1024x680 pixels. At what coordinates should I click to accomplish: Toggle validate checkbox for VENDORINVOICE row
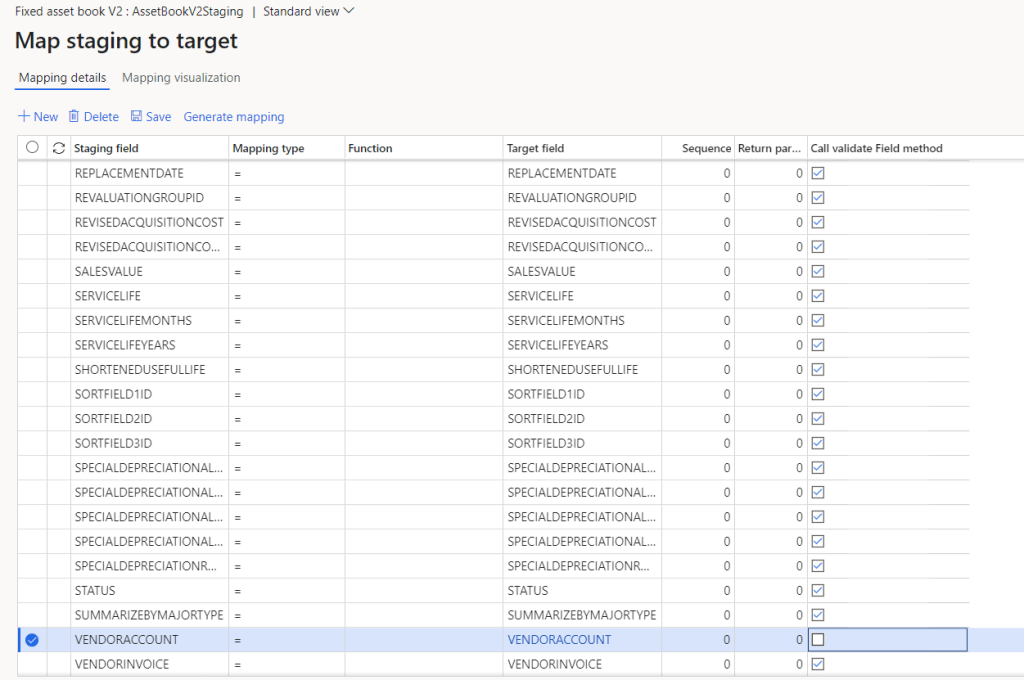tap(818, 664)
